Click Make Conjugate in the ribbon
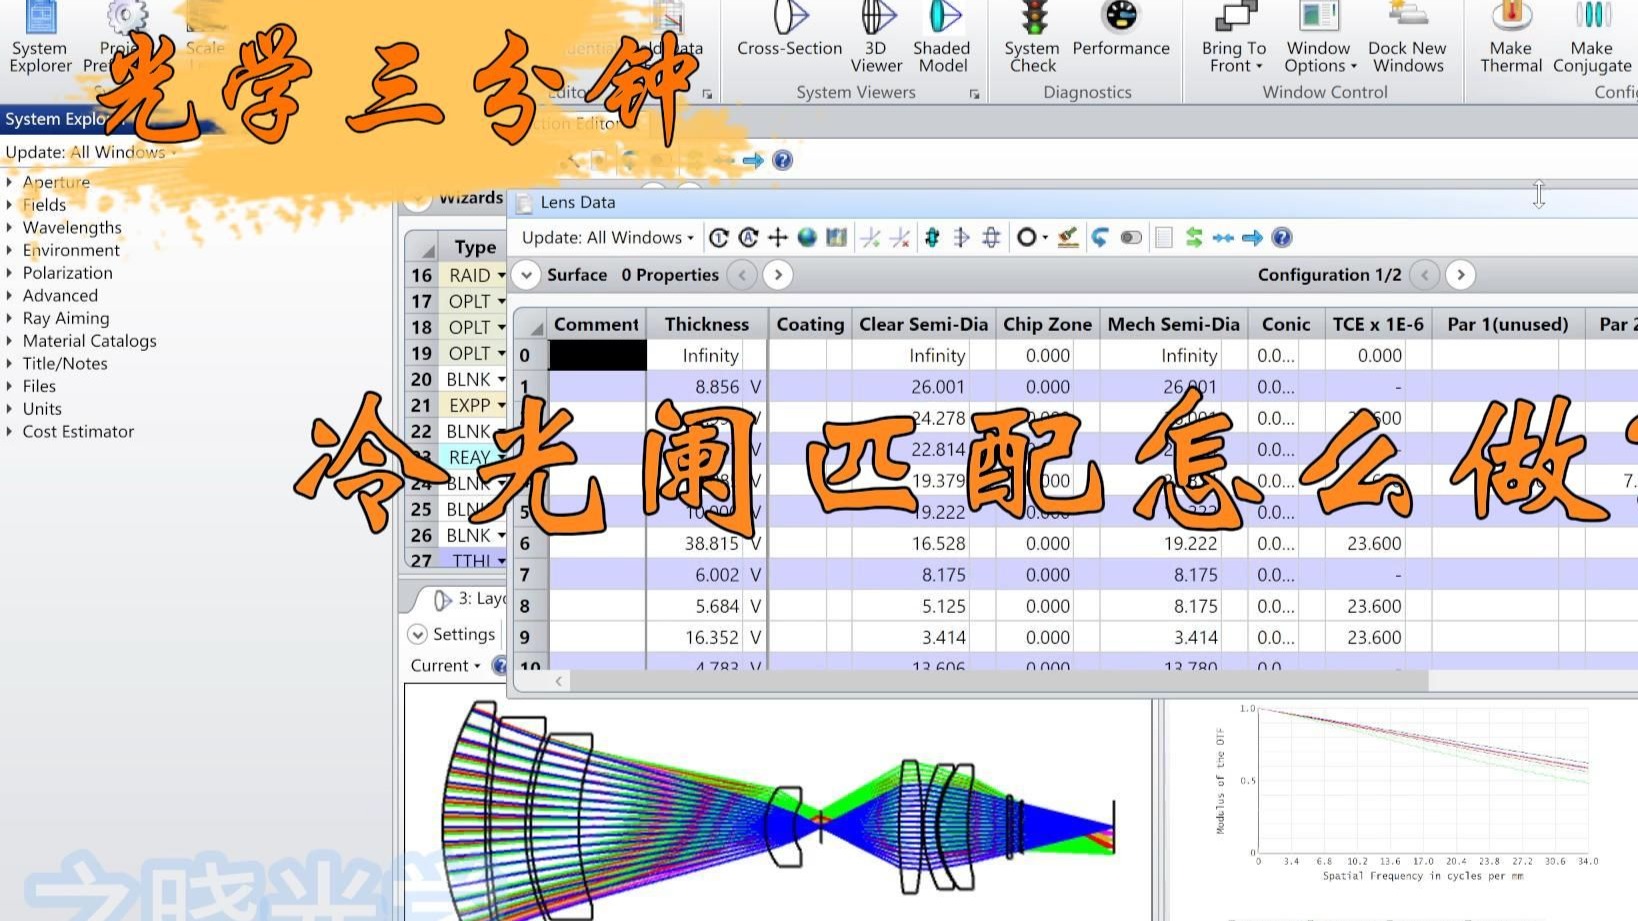 pos(1591,40)
